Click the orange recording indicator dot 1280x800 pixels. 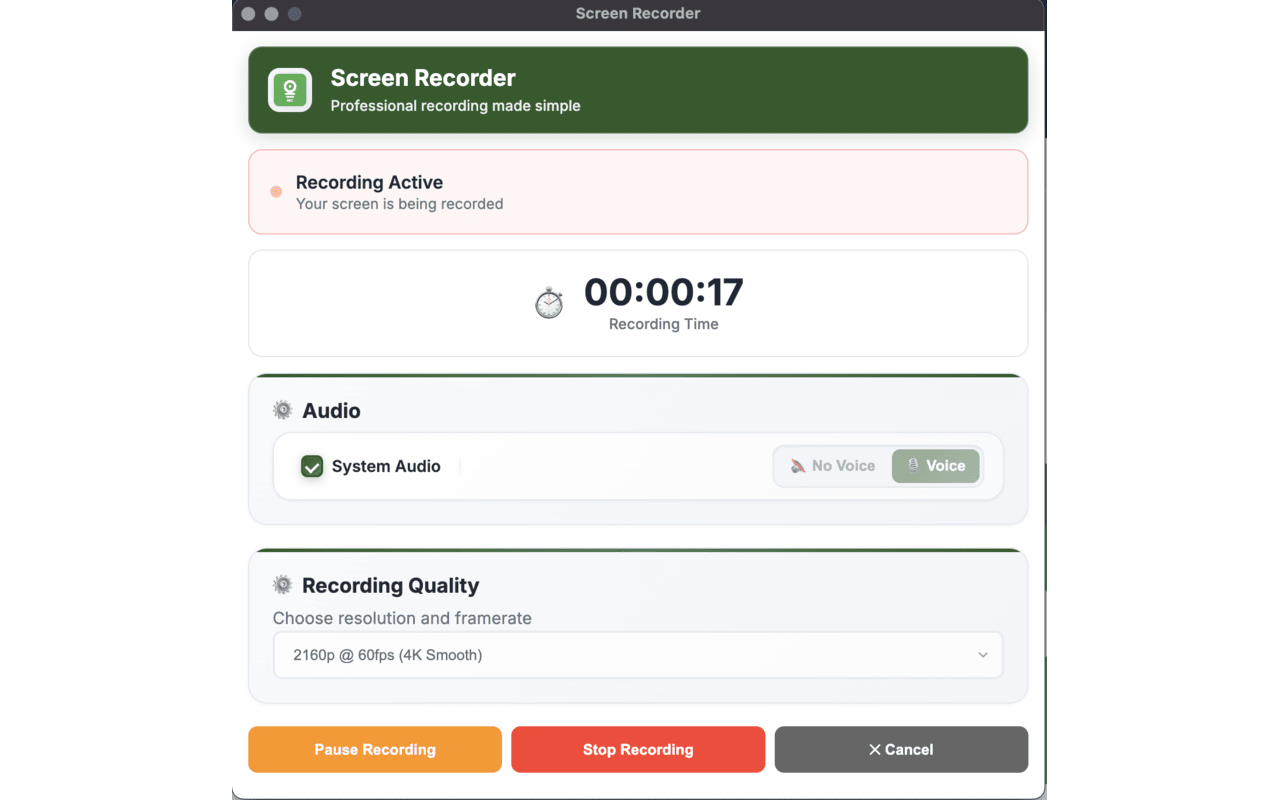(x=275, y=191)
